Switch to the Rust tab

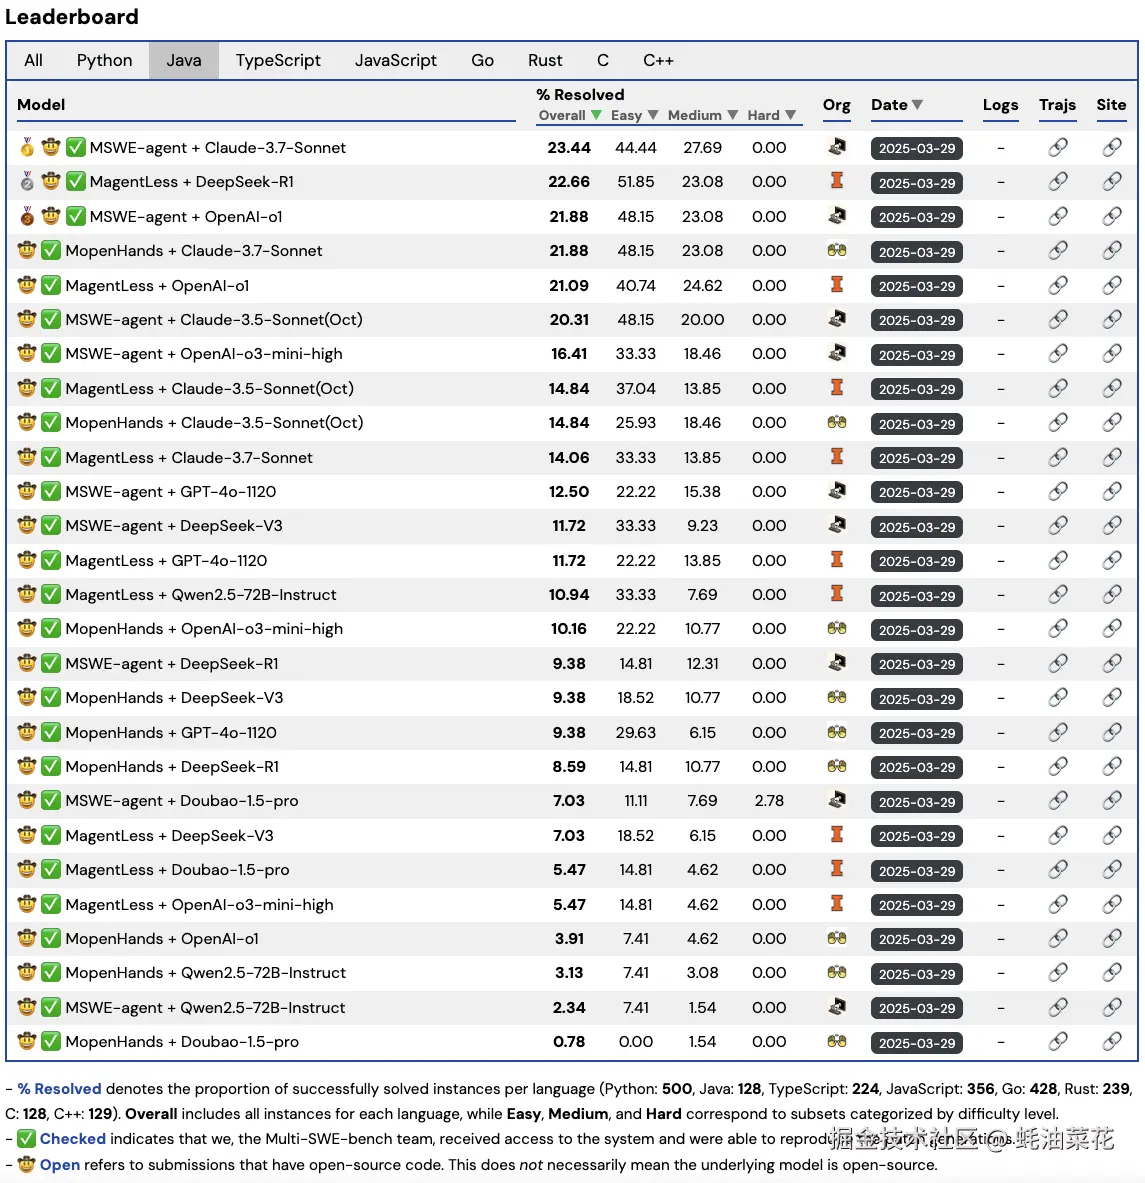coord(545,60)
